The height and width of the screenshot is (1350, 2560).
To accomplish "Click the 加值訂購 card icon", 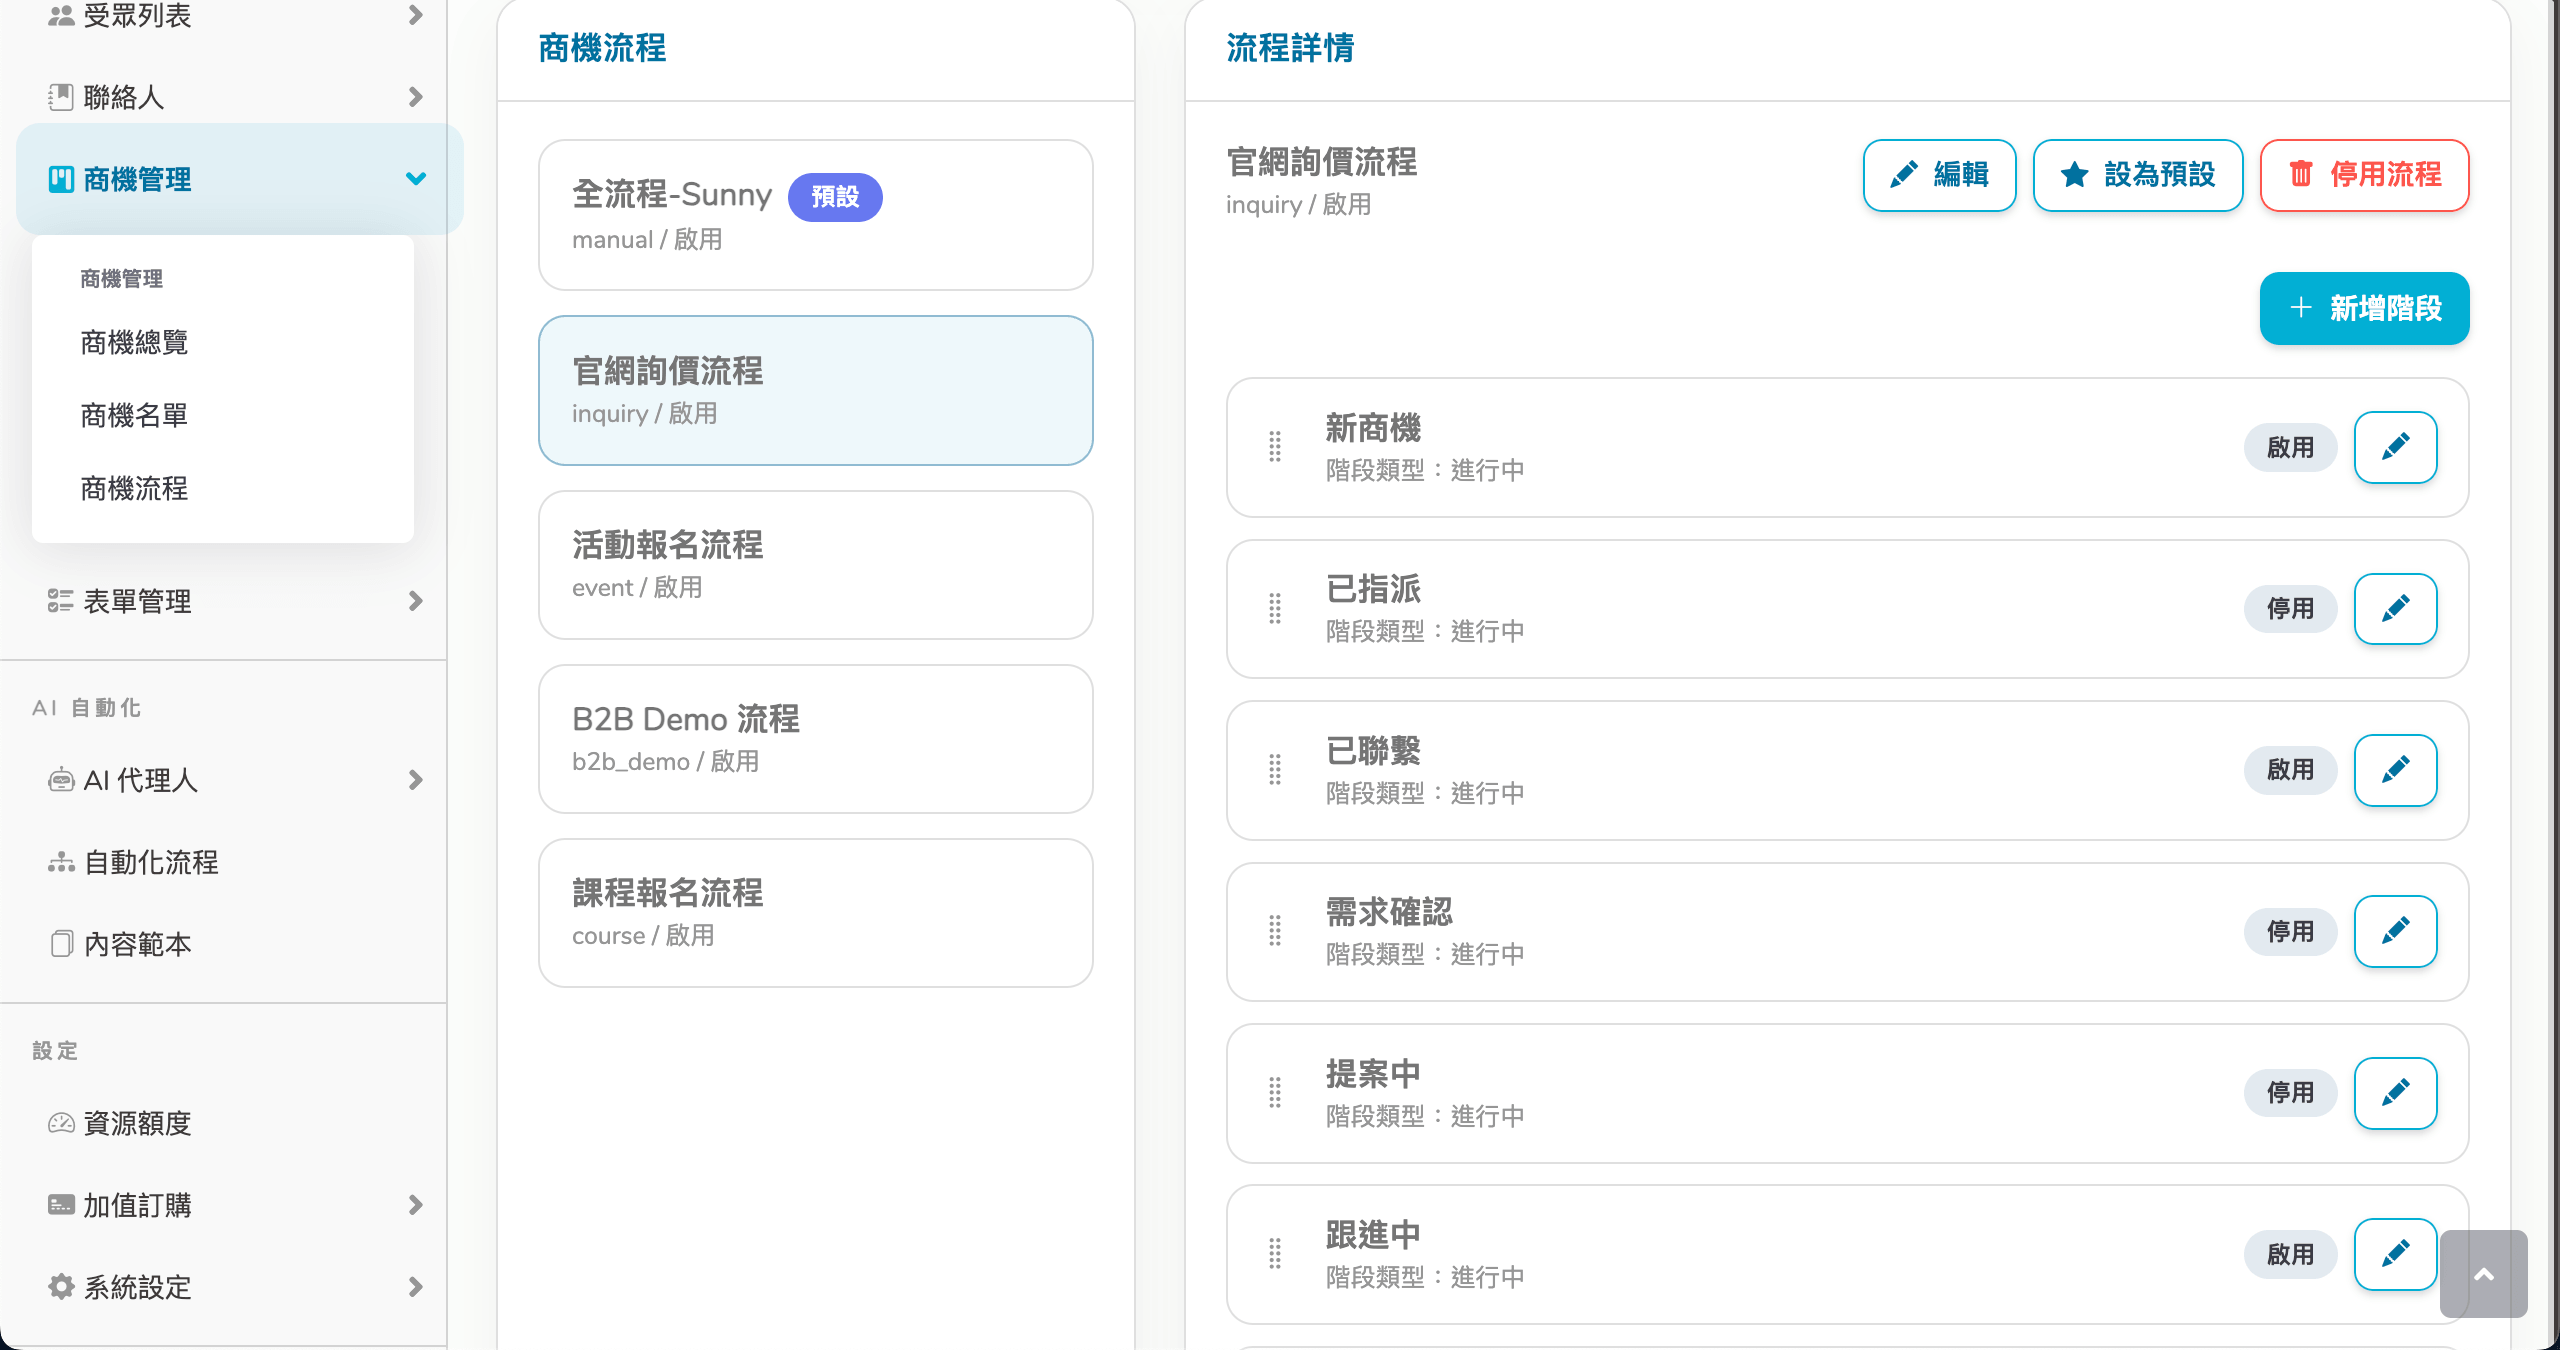I will (61, 1205).
